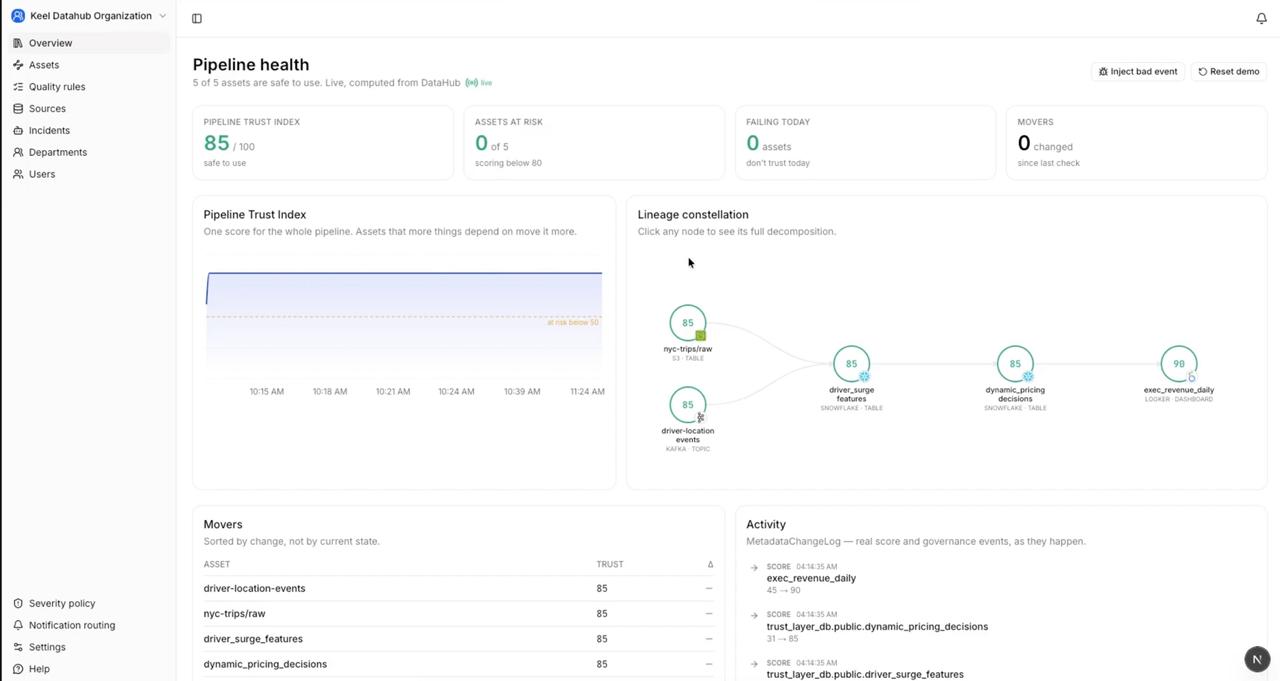Select the exec_revenue_daily lineage node
The height and width of the screenshot is (681, 1280).
tap(1179, 364)
